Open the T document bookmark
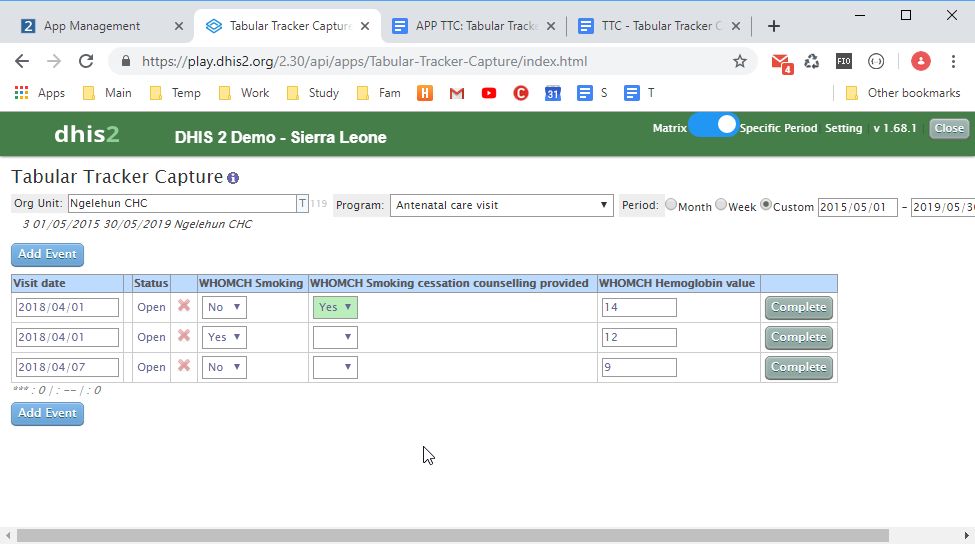This screenshot has width=975, height=544. coord(639,93)
